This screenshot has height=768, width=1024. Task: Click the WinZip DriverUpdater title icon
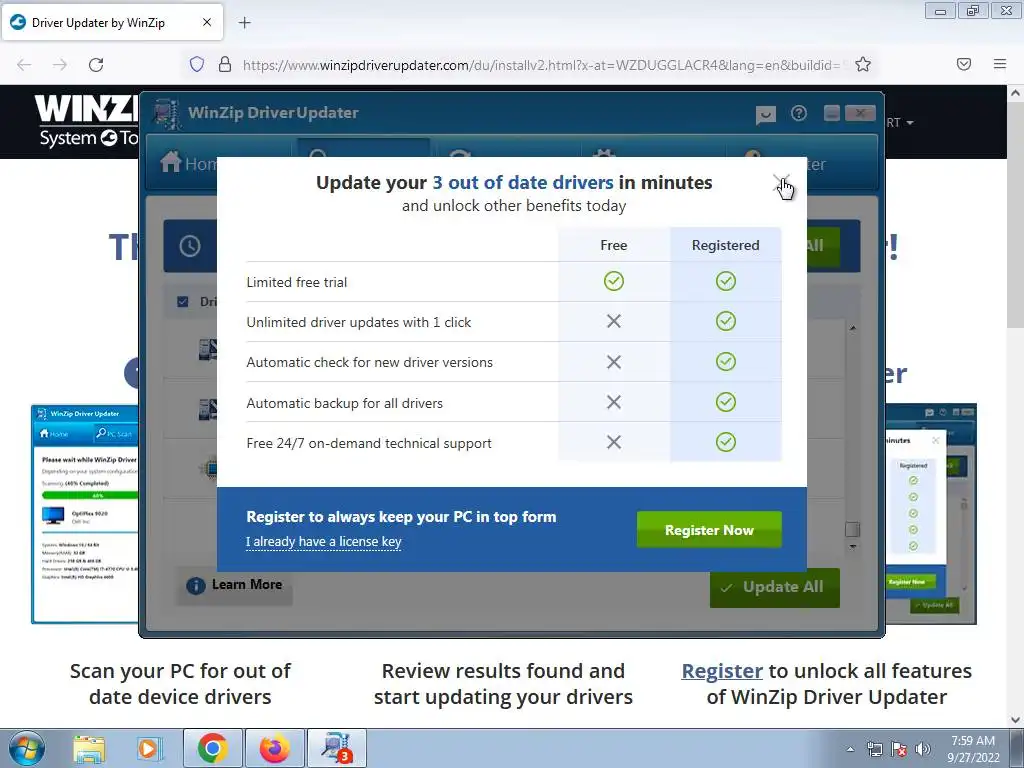click(167, 114)
